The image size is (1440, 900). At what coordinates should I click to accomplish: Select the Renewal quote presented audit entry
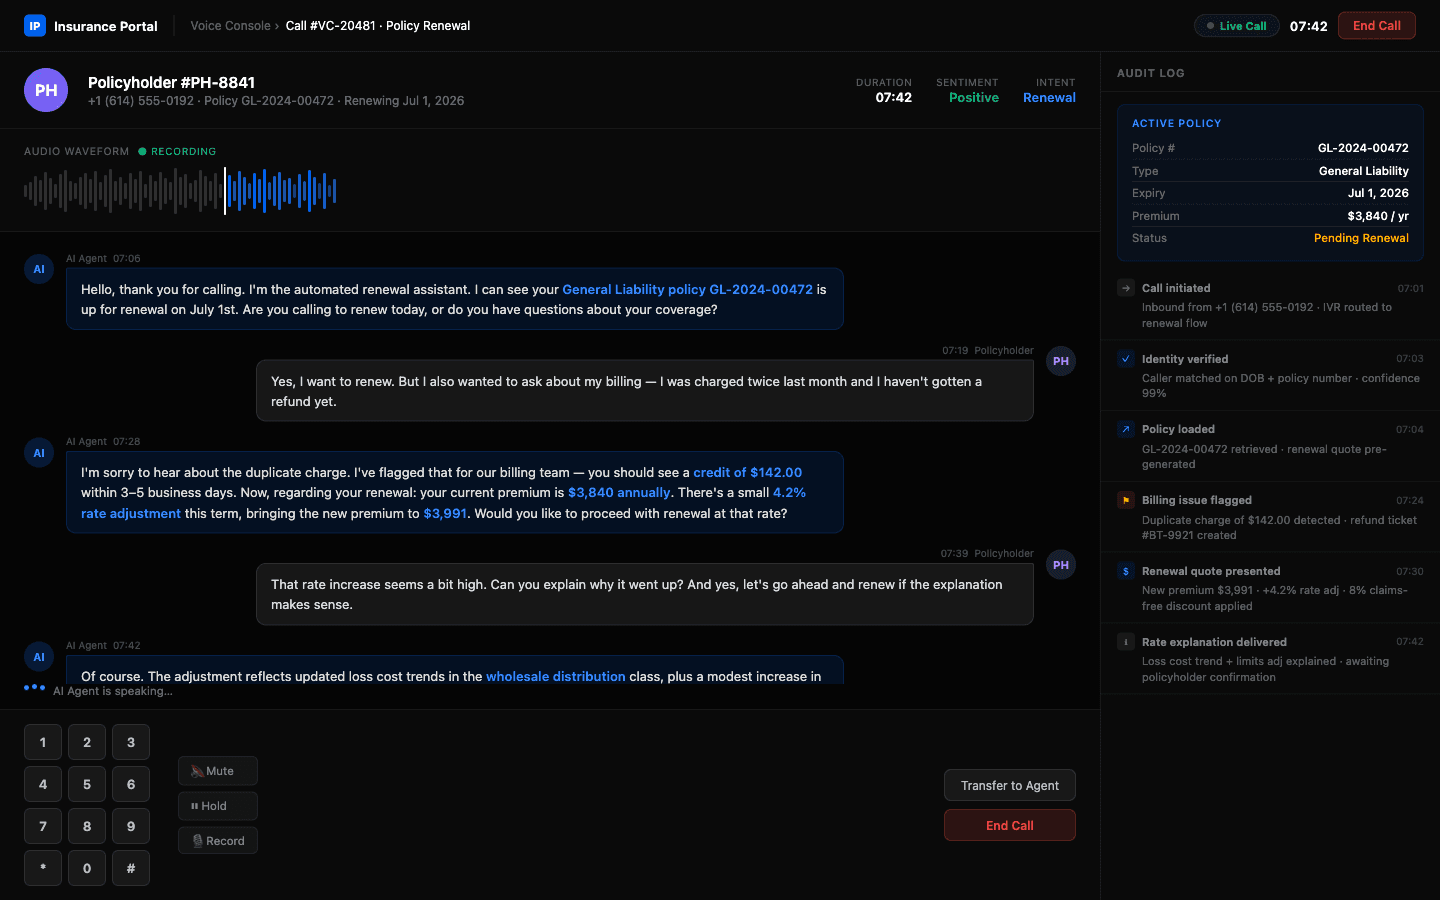click(1270, 588)
